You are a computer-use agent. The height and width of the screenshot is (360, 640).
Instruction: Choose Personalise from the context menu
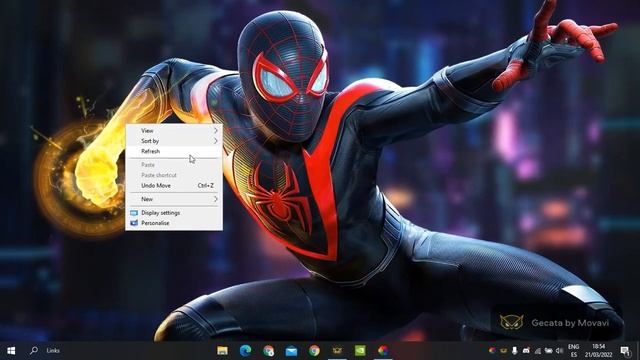[x=174, y=223]
